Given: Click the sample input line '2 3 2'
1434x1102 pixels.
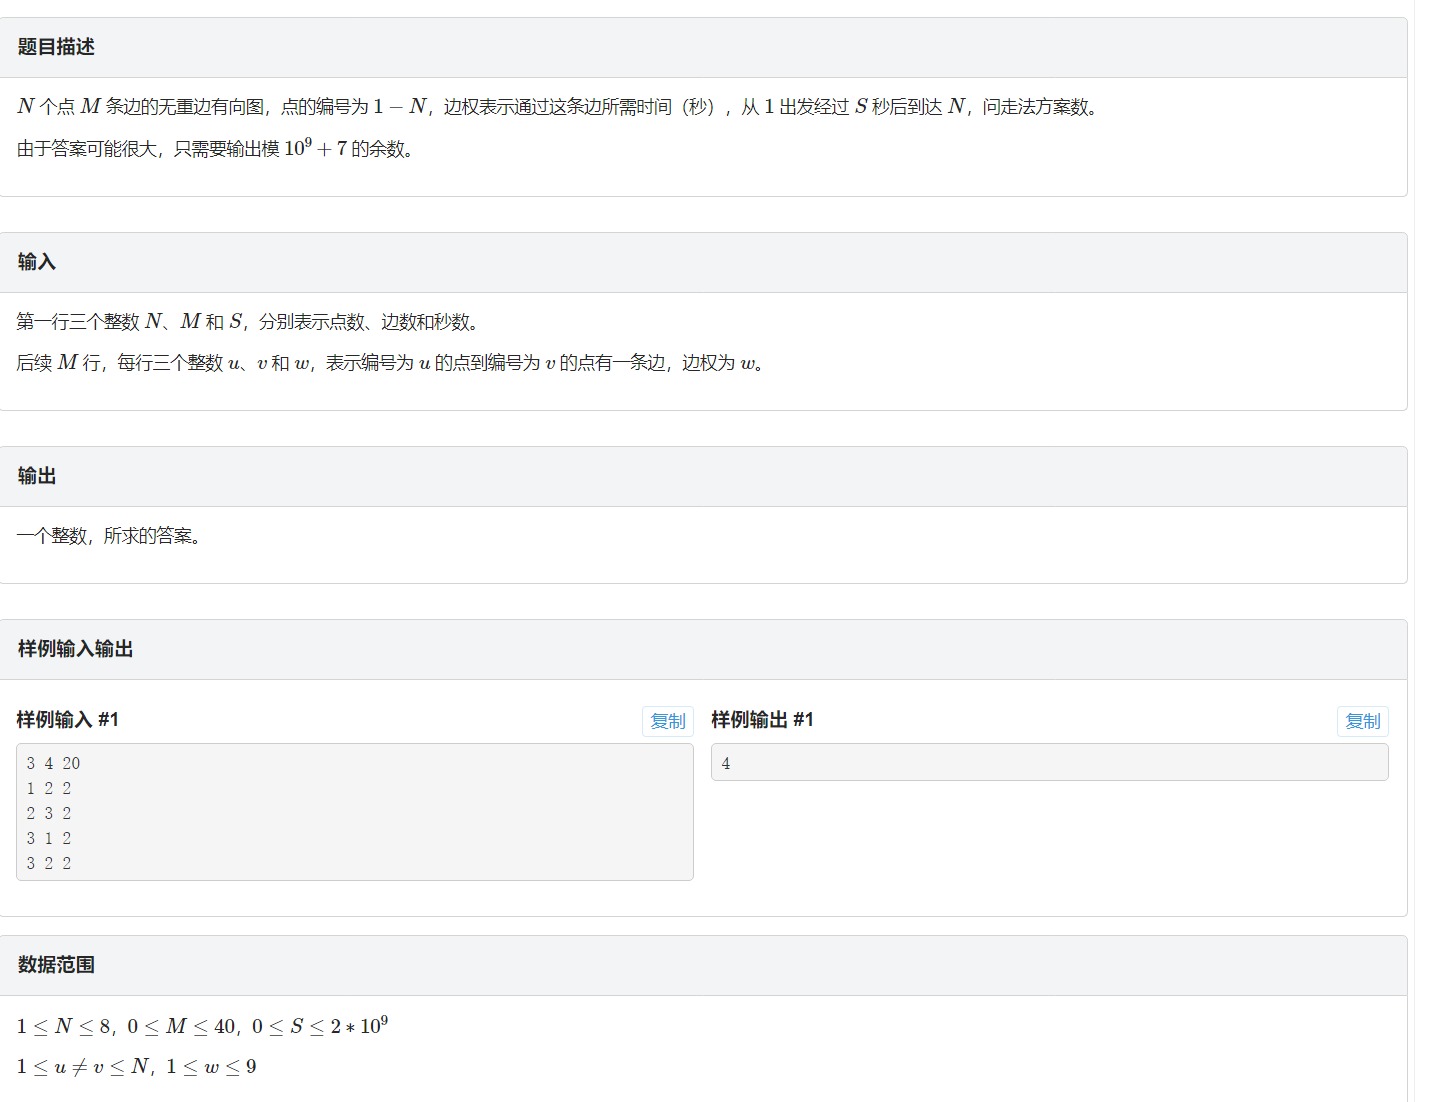Looking at the screenshot, I should [x=49, y=813].
